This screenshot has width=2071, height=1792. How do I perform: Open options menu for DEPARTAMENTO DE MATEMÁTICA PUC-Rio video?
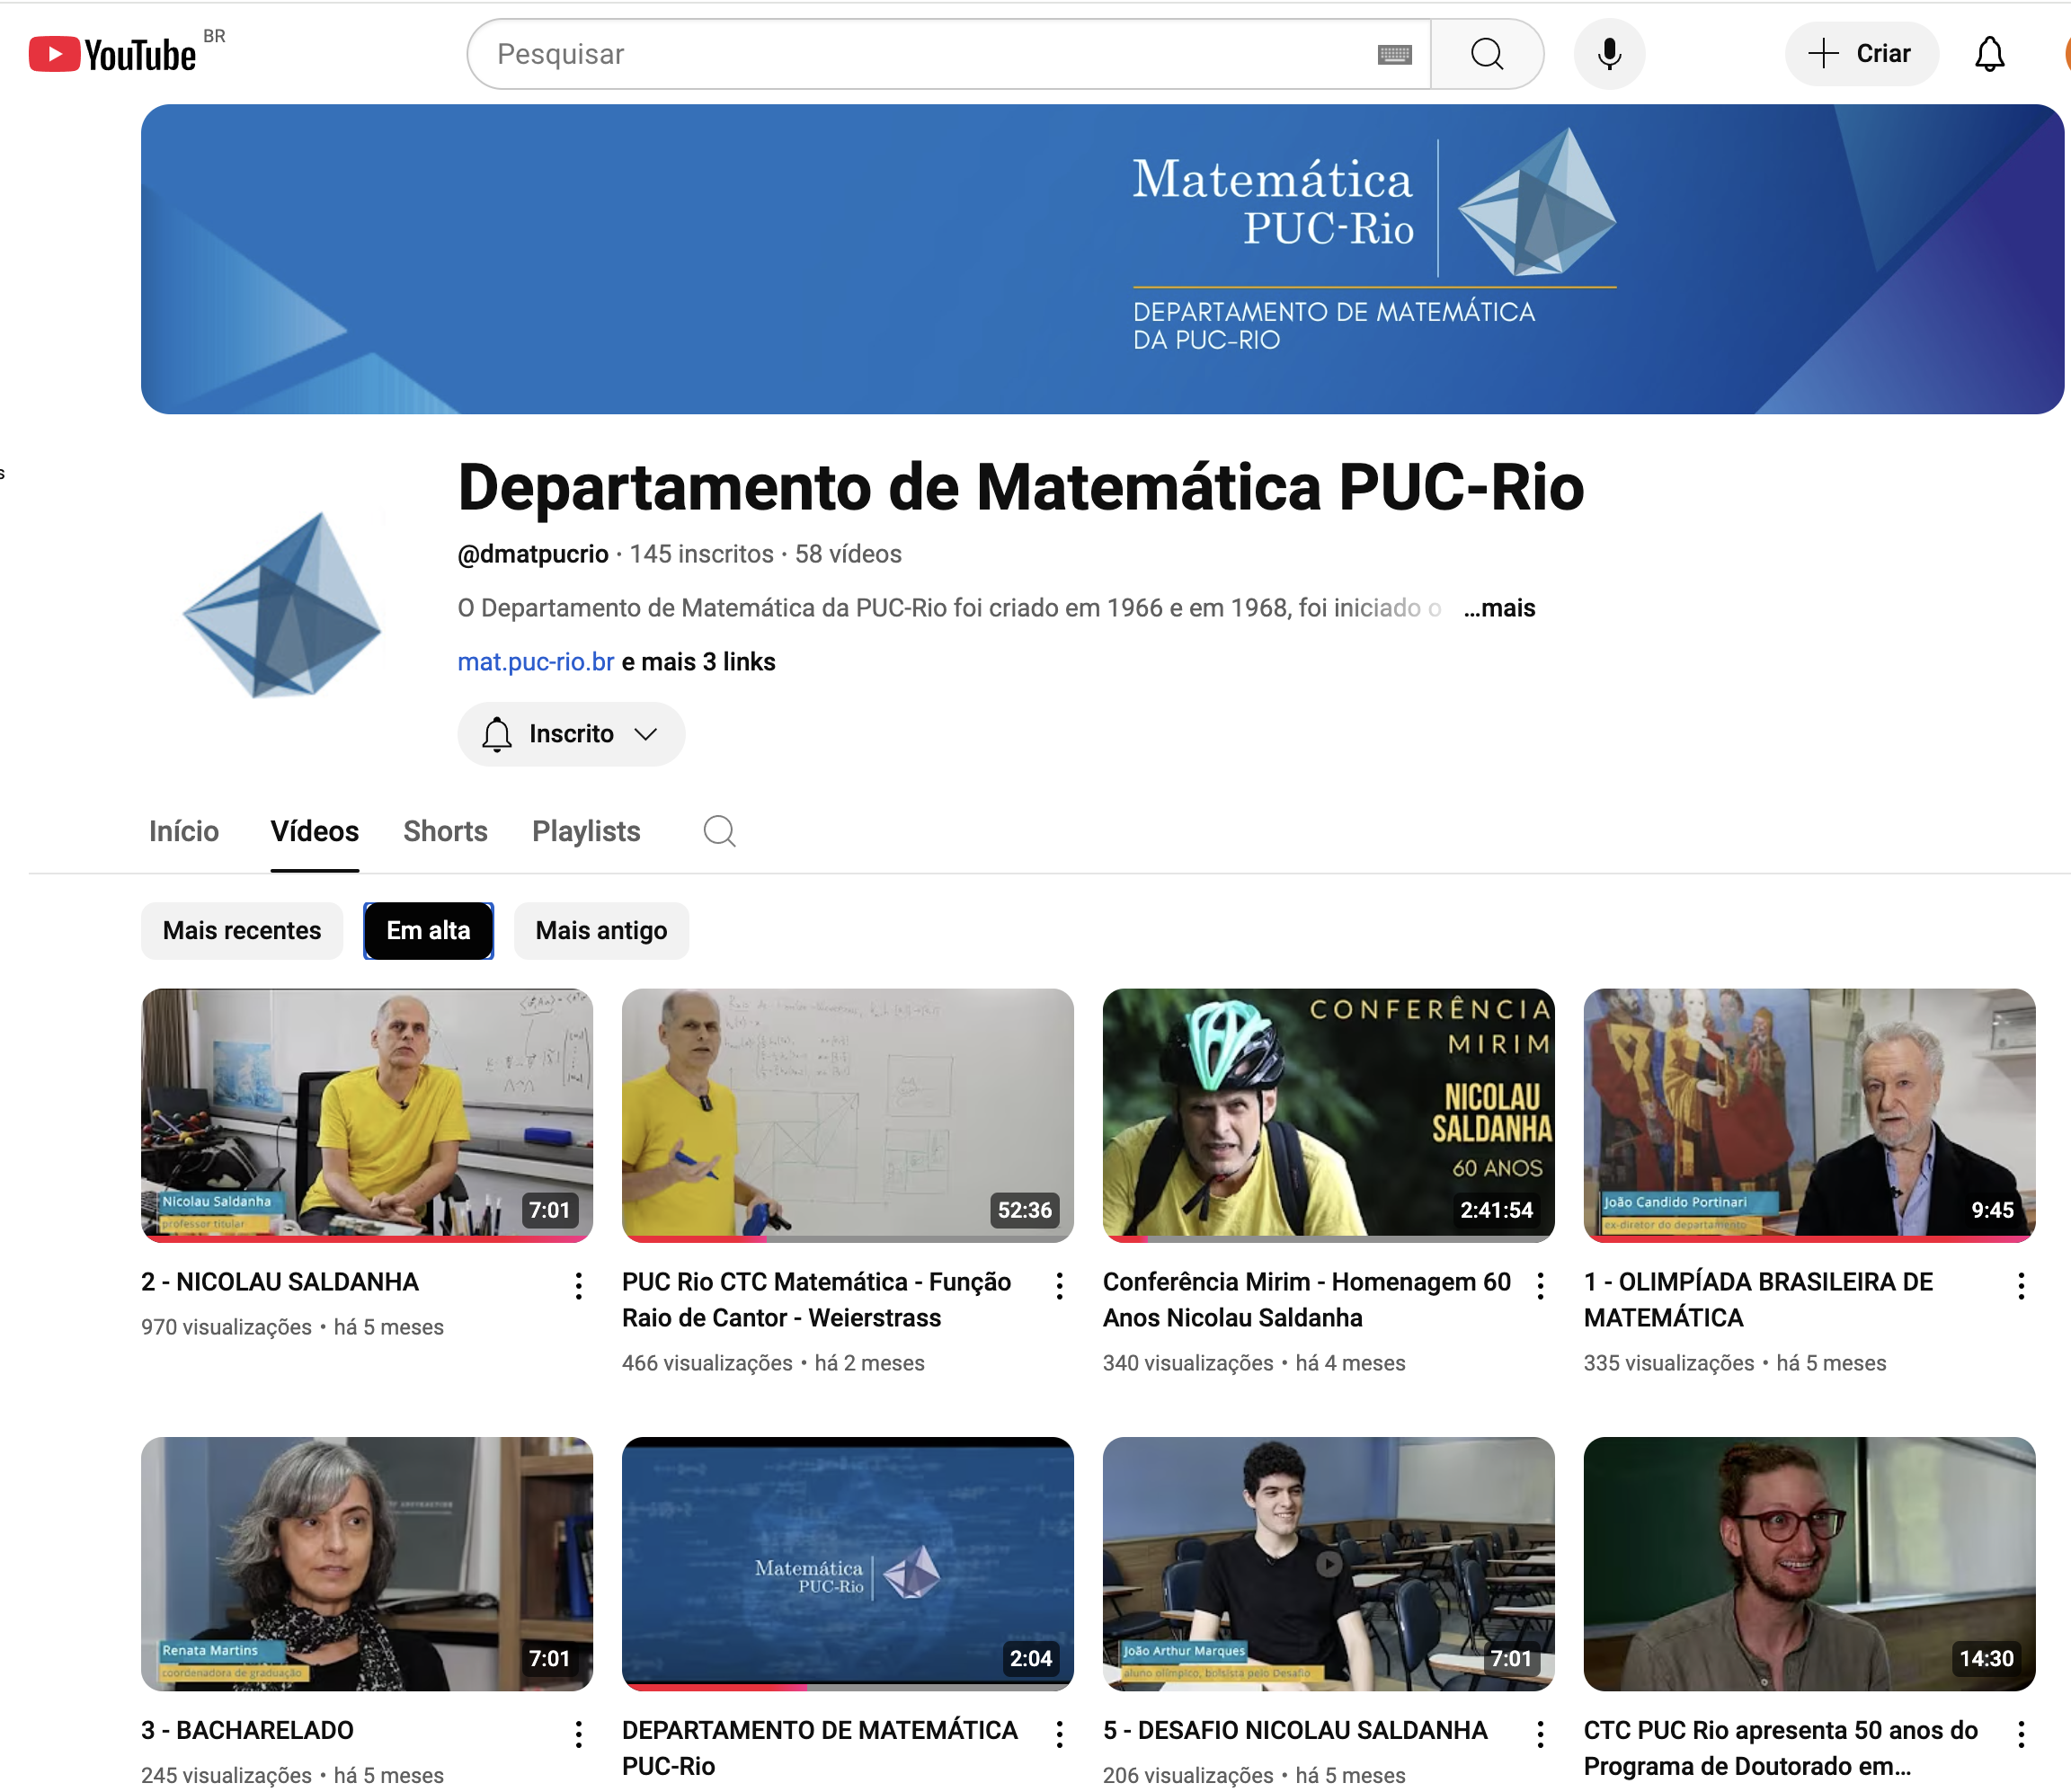click(x=1059, y=1734)
